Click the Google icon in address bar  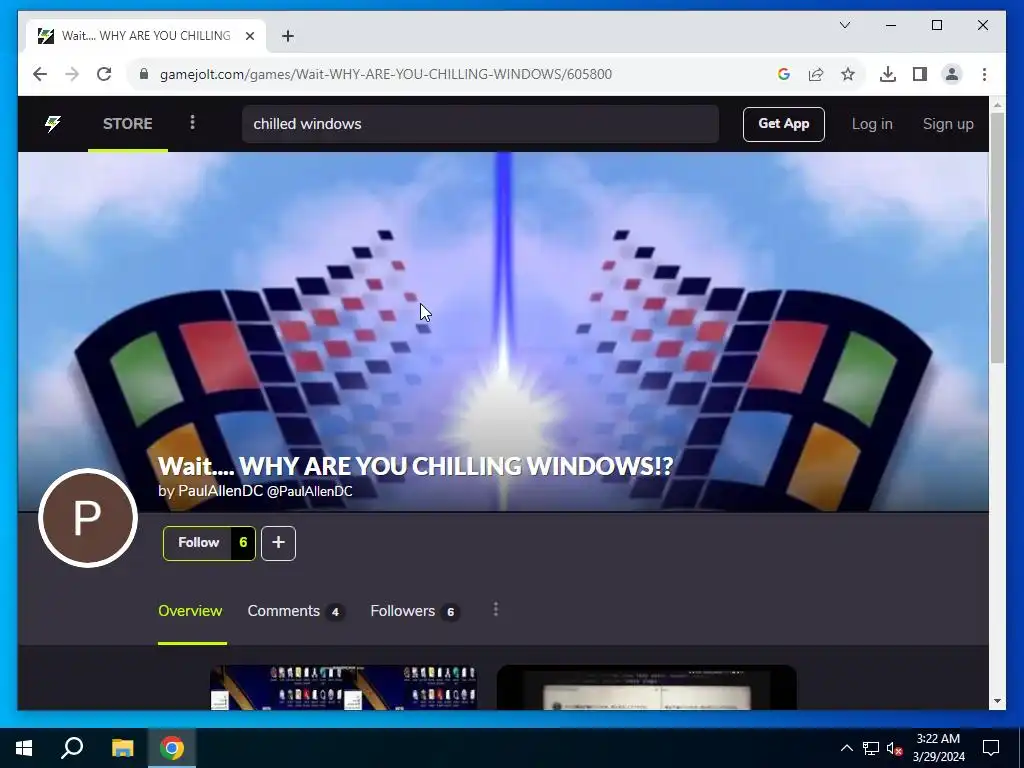[784, 74]
